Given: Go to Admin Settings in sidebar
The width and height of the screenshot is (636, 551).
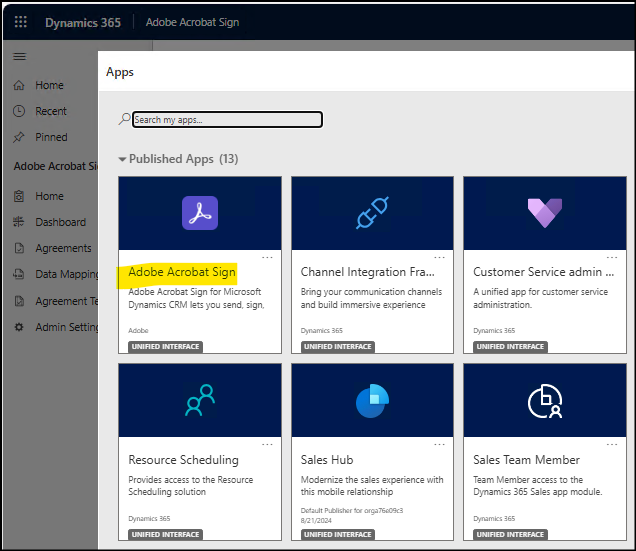Looking at the screenshot, I should click(x=67, y=327).
